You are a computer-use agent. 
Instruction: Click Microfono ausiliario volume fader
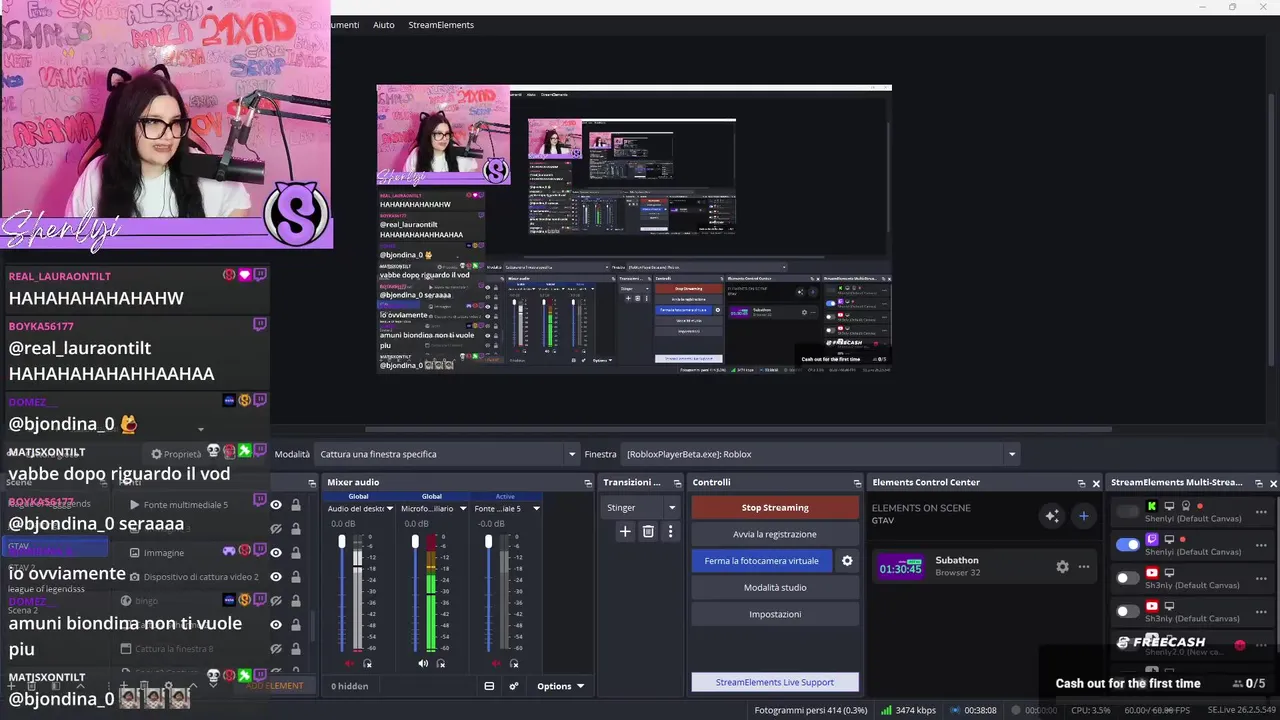point(415,542)
